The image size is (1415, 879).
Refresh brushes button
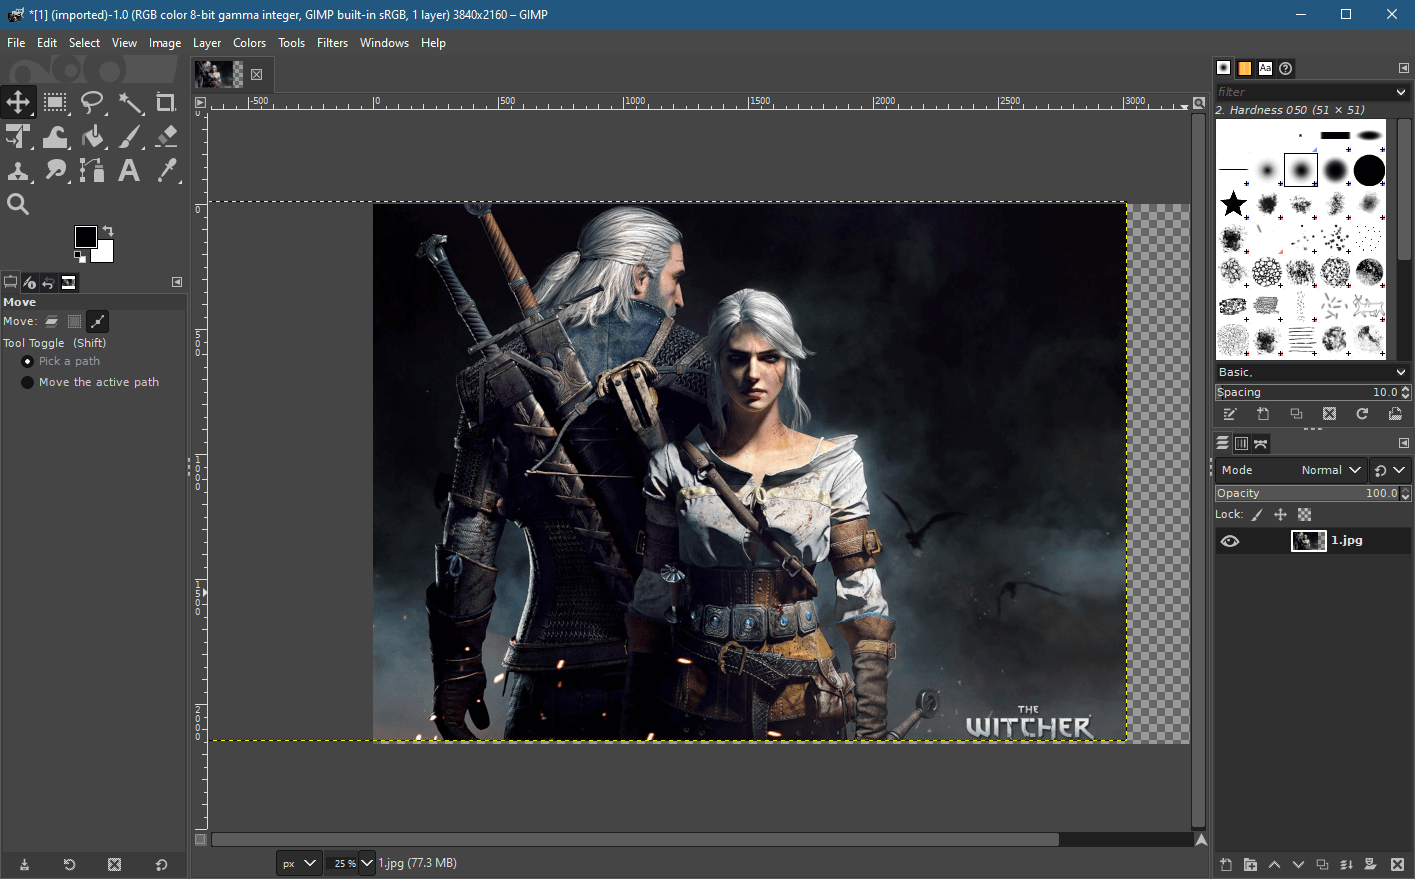coord(1362,414)
